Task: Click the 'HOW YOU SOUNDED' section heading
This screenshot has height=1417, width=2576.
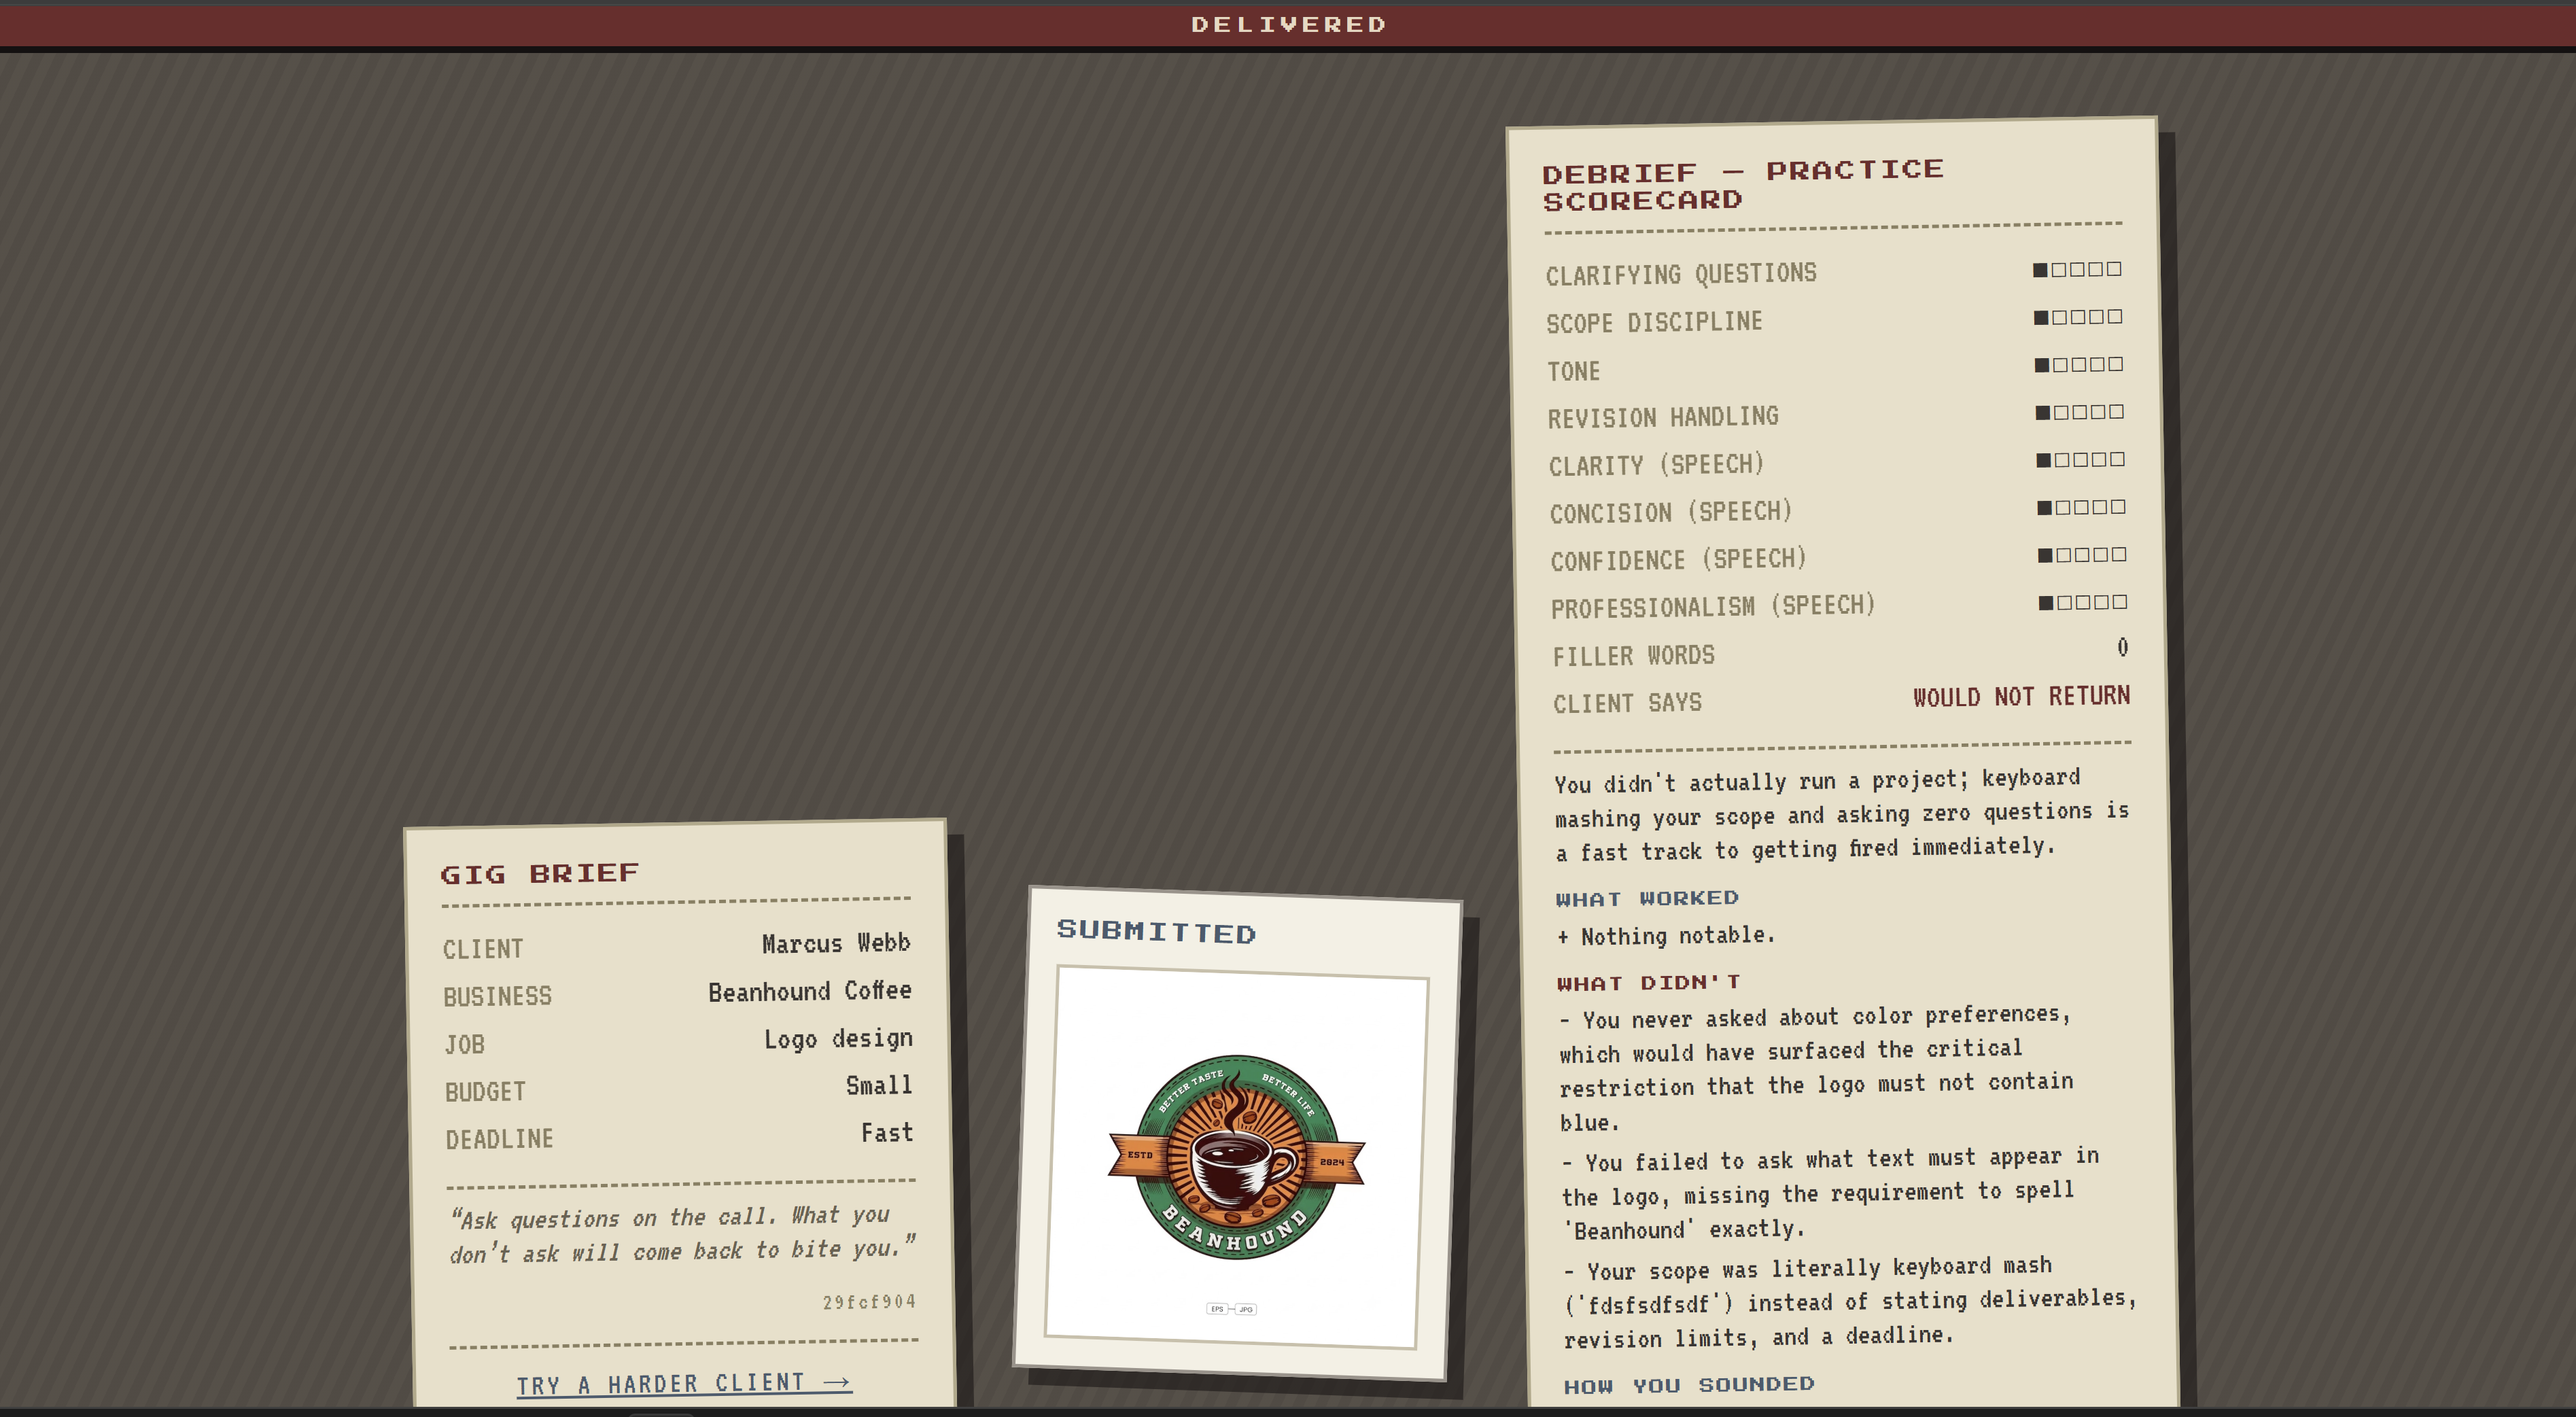Action: pyautogui.click(x=1689, y=1385)
